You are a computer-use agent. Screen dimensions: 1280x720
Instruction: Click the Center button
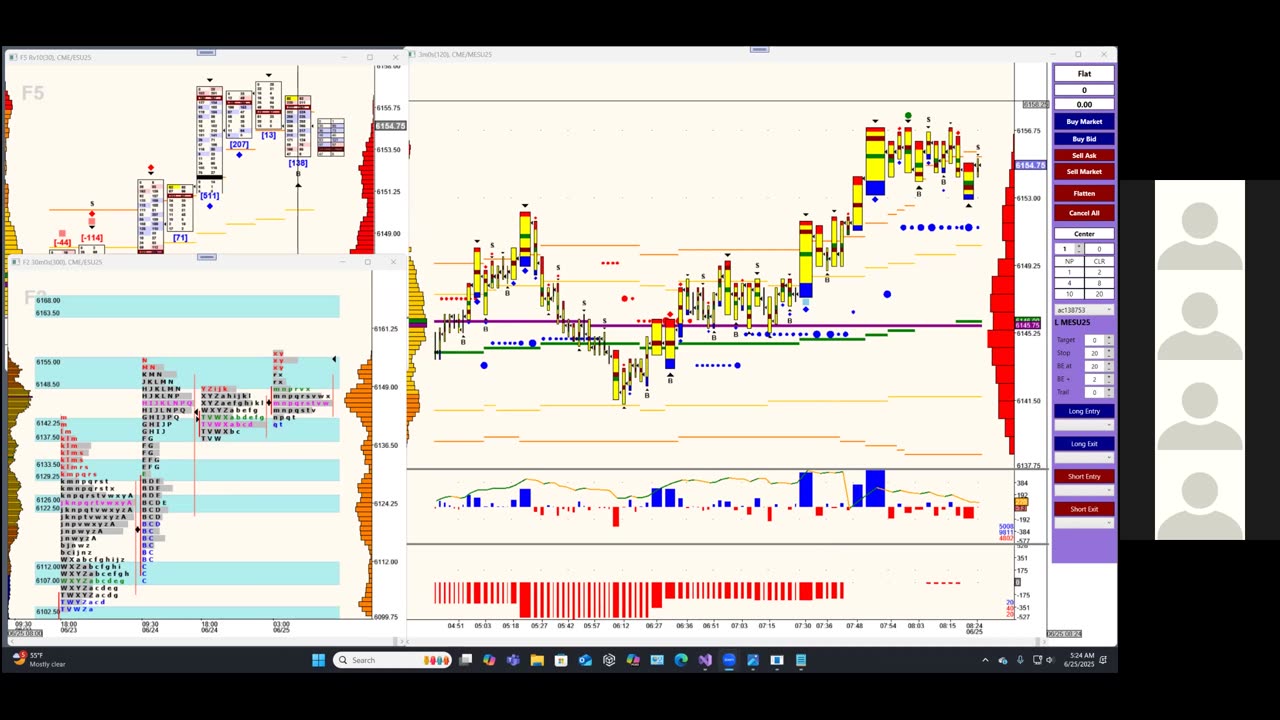point(1084,234)
